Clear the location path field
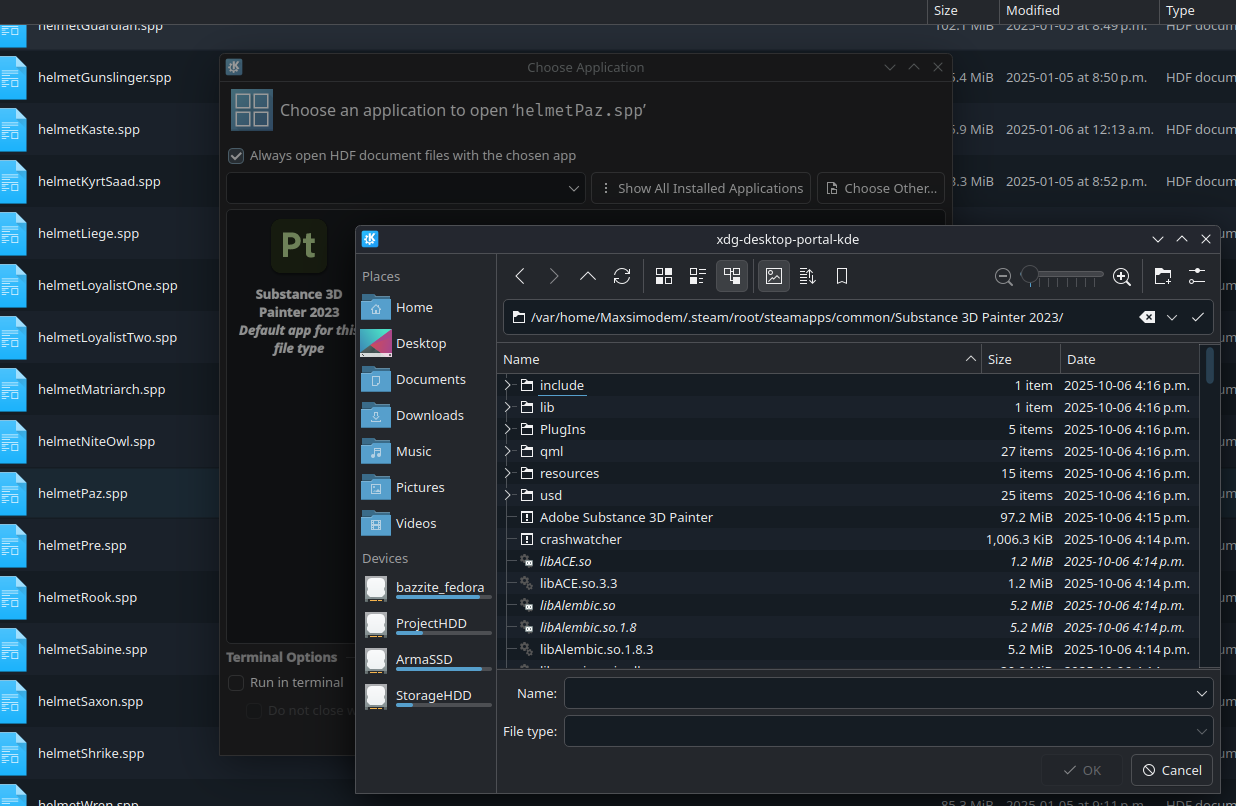 pyautogui.click(x=1147, y=317)
